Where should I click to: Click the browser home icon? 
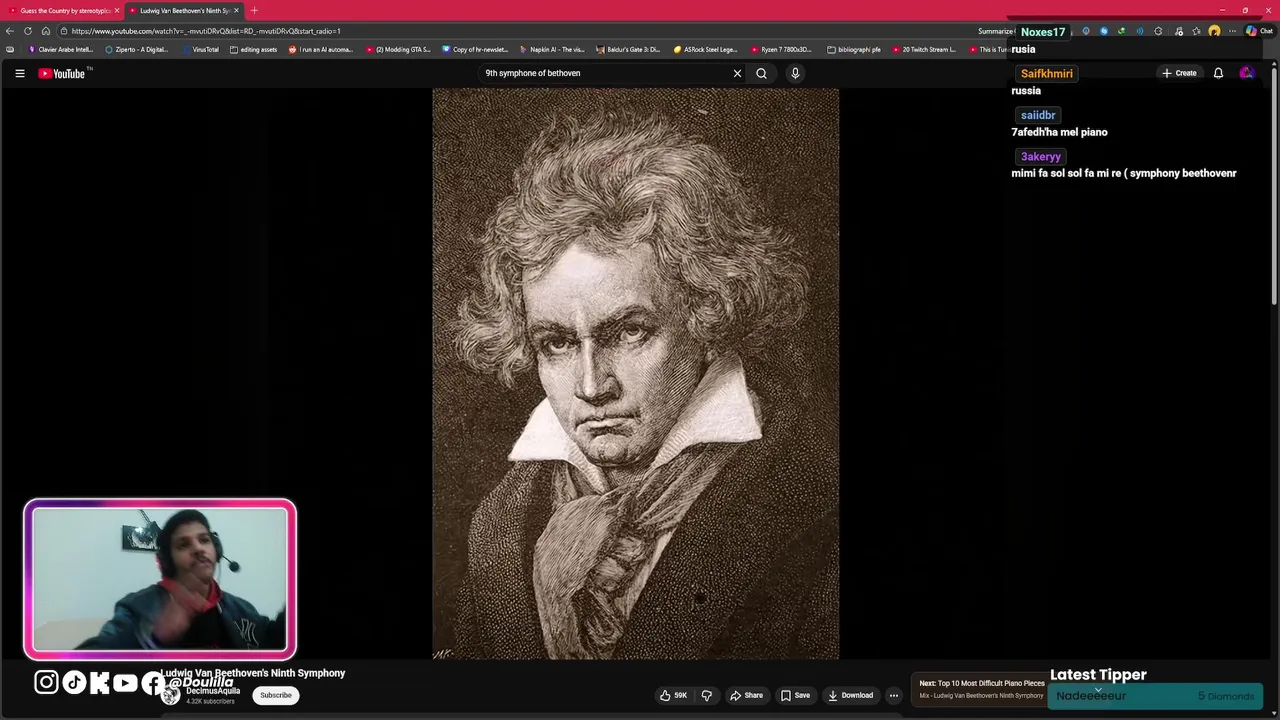pos(45,31)
